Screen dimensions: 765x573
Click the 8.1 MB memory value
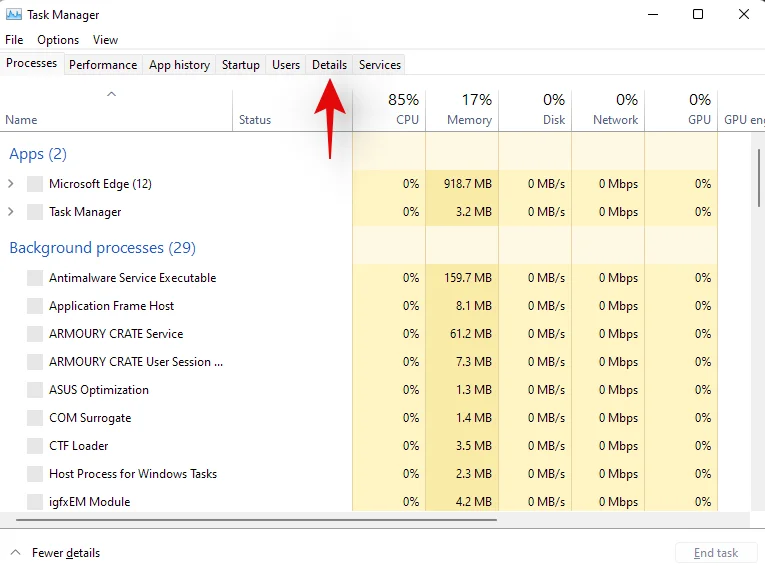point(473,306)
